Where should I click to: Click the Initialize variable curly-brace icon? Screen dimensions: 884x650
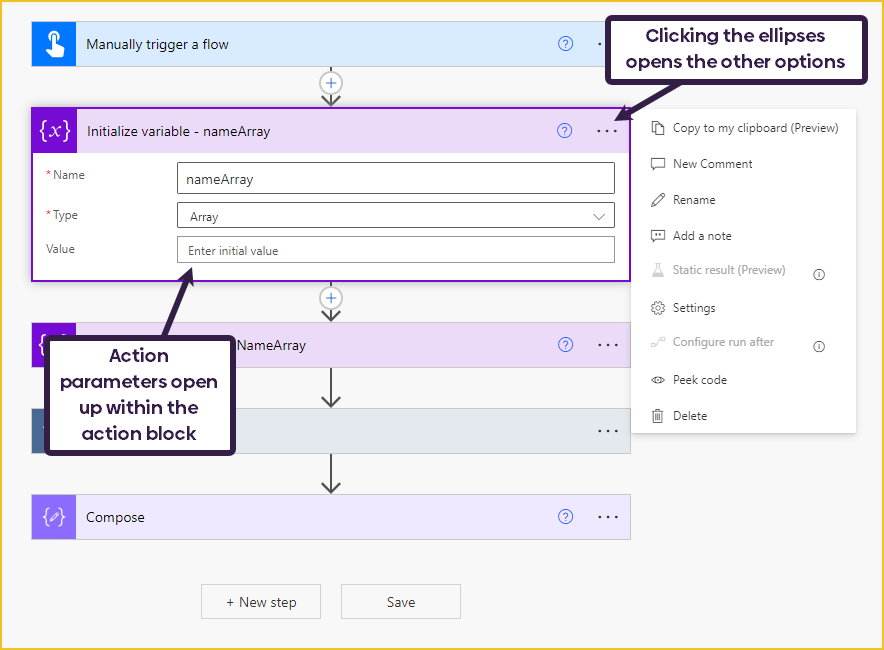pos(55,131)
